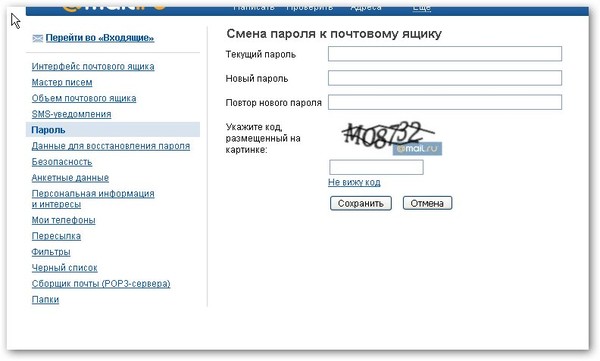Image resolution: width=600 pixels, height=361 pixels.
Task: Open the «Перейти во «Входящие»» link
Action: tap(99, 38)
